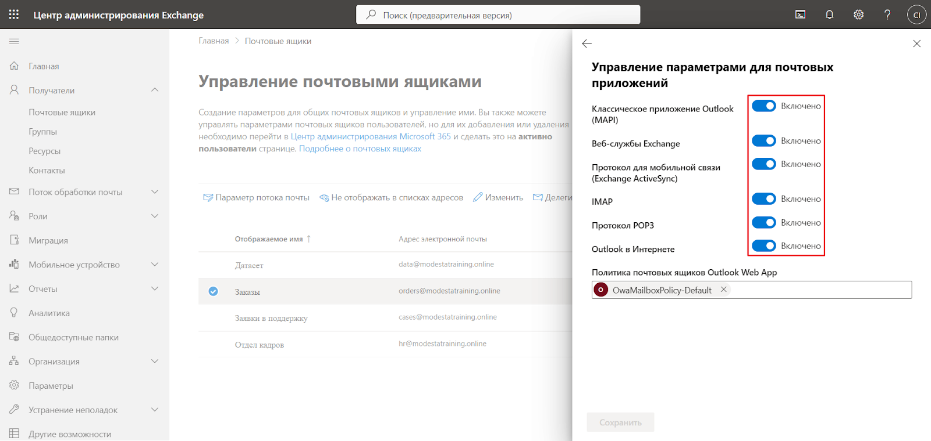Disable the Протокол POP3 switch

764,223
